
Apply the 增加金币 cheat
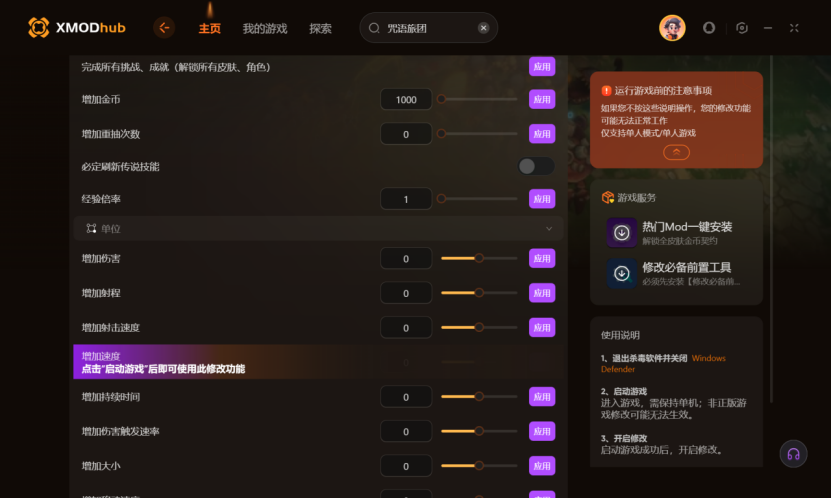pos(542,100)
